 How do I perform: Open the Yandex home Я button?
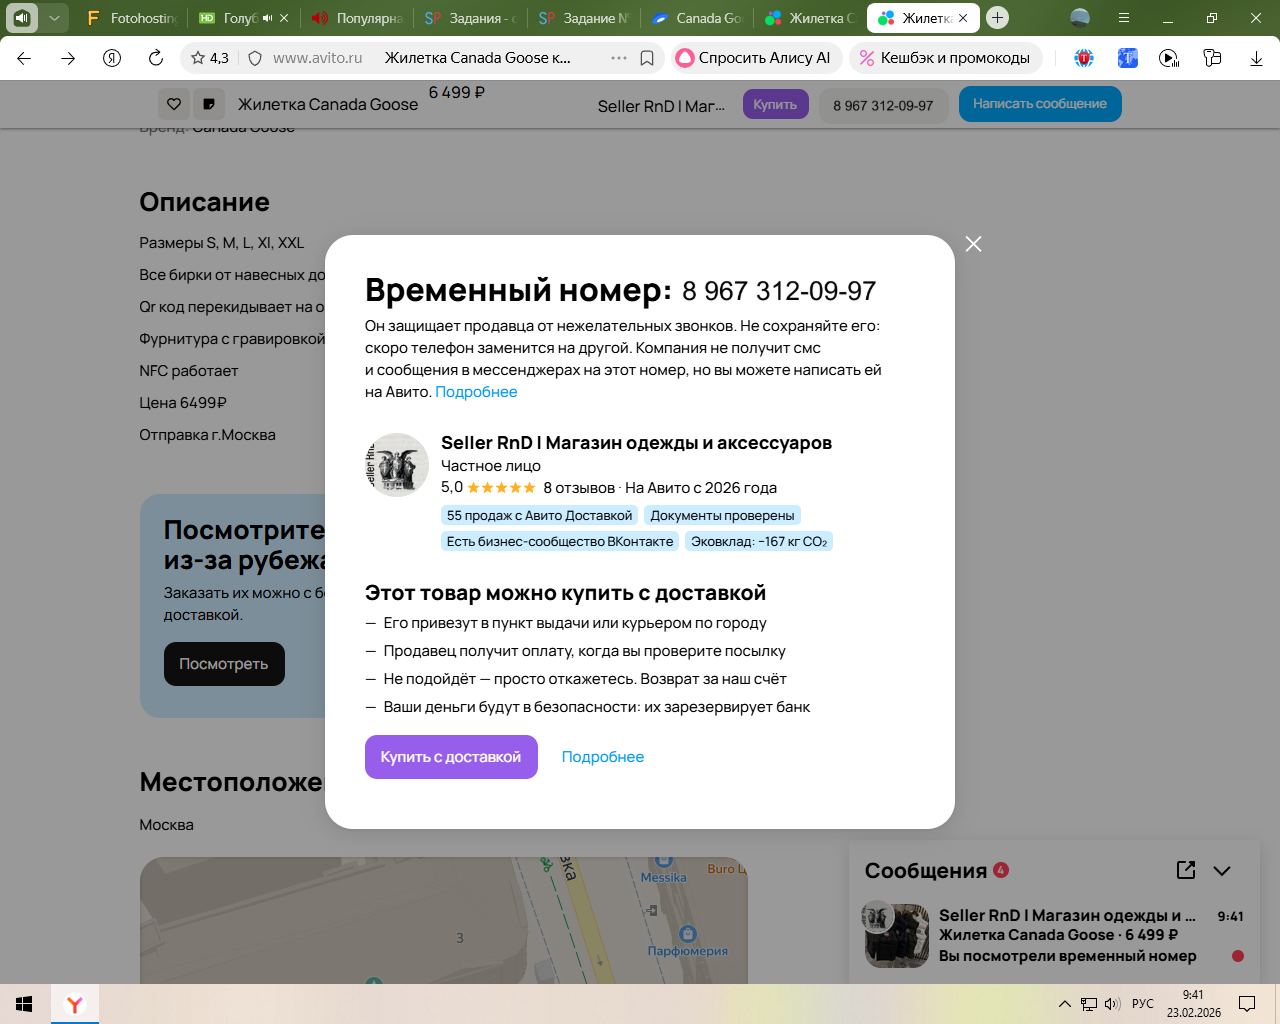pyautogui.click(x=112, y=58)
